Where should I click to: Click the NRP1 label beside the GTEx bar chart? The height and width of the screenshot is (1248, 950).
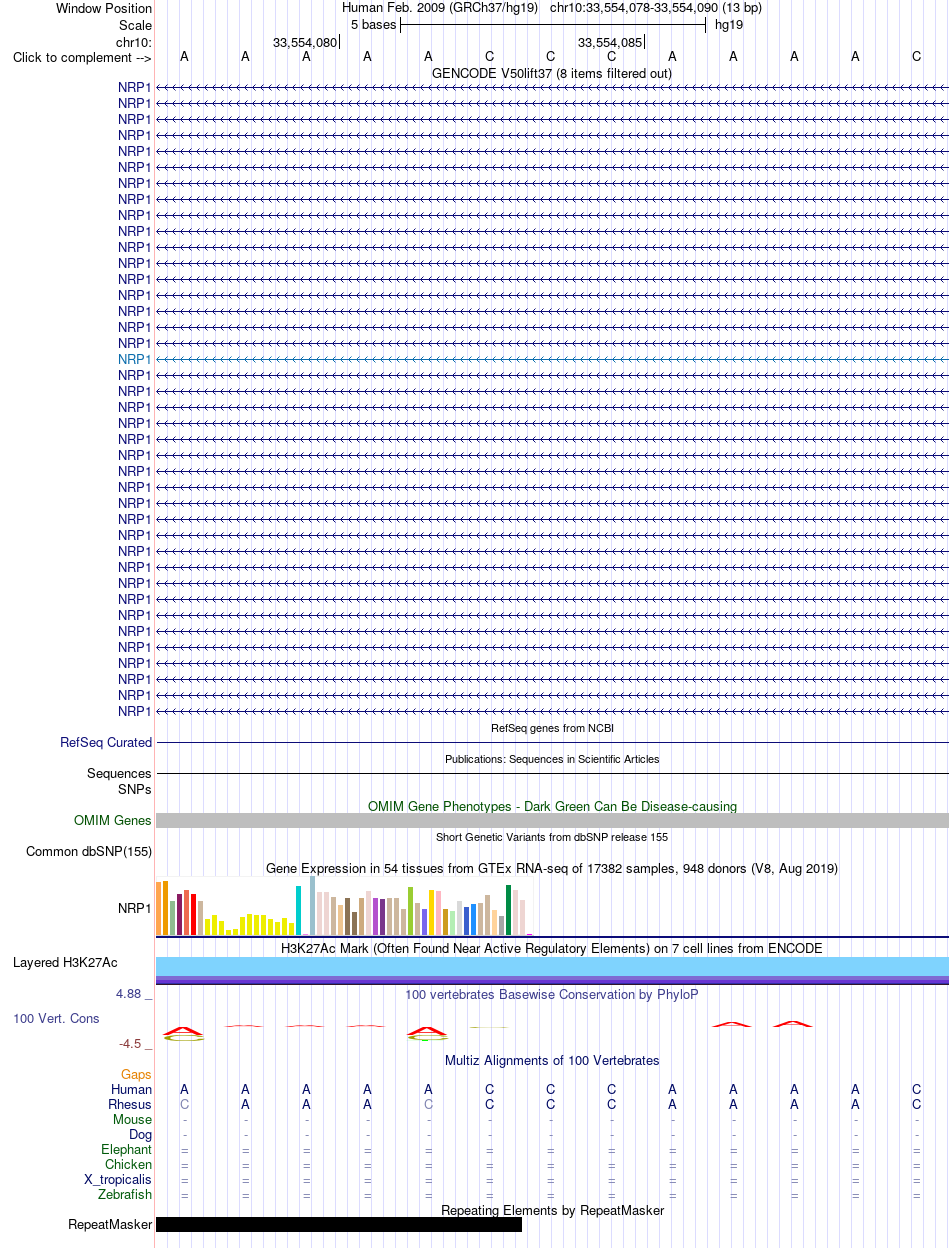(135, 909)
